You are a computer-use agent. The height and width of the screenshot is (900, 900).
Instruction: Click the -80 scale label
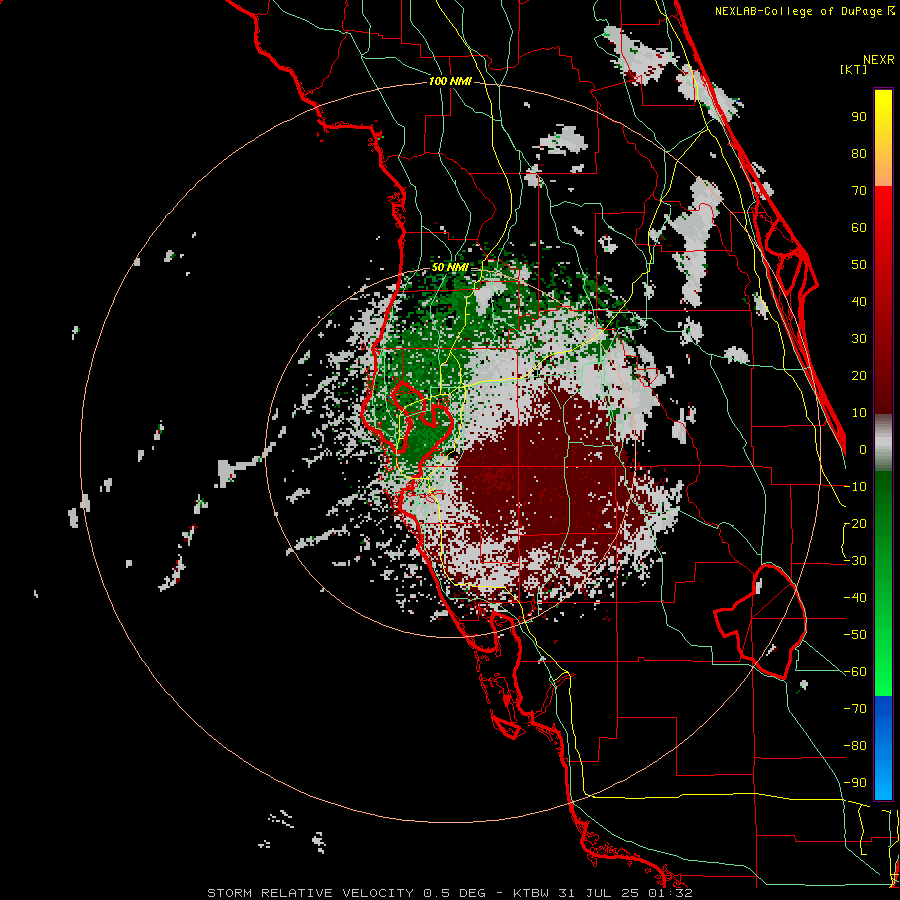point(855,746)
